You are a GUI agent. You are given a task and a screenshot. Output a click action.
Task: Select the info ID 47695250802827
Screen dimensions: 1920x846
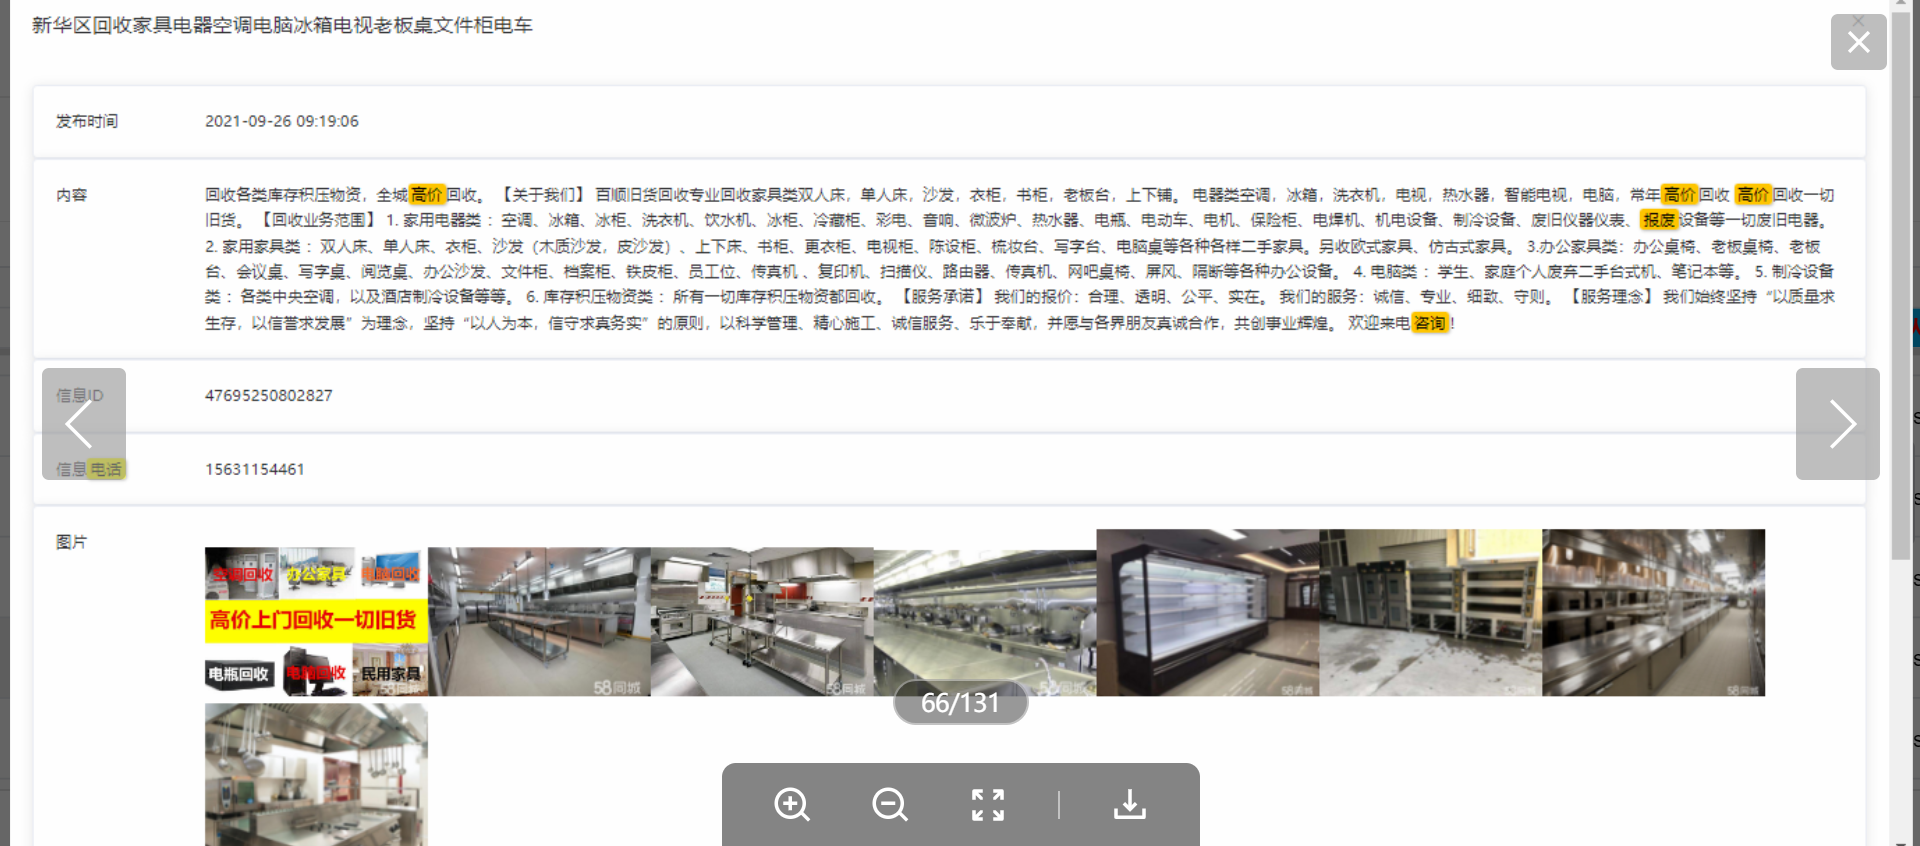click(x=269, y=395)
